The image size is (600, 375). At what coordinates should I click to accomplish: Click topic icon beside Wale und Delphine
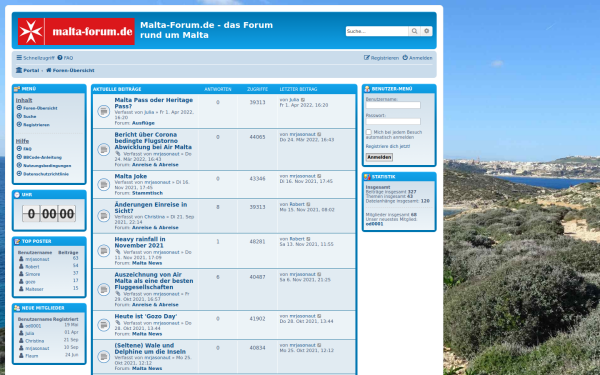(x=104, y=357)
